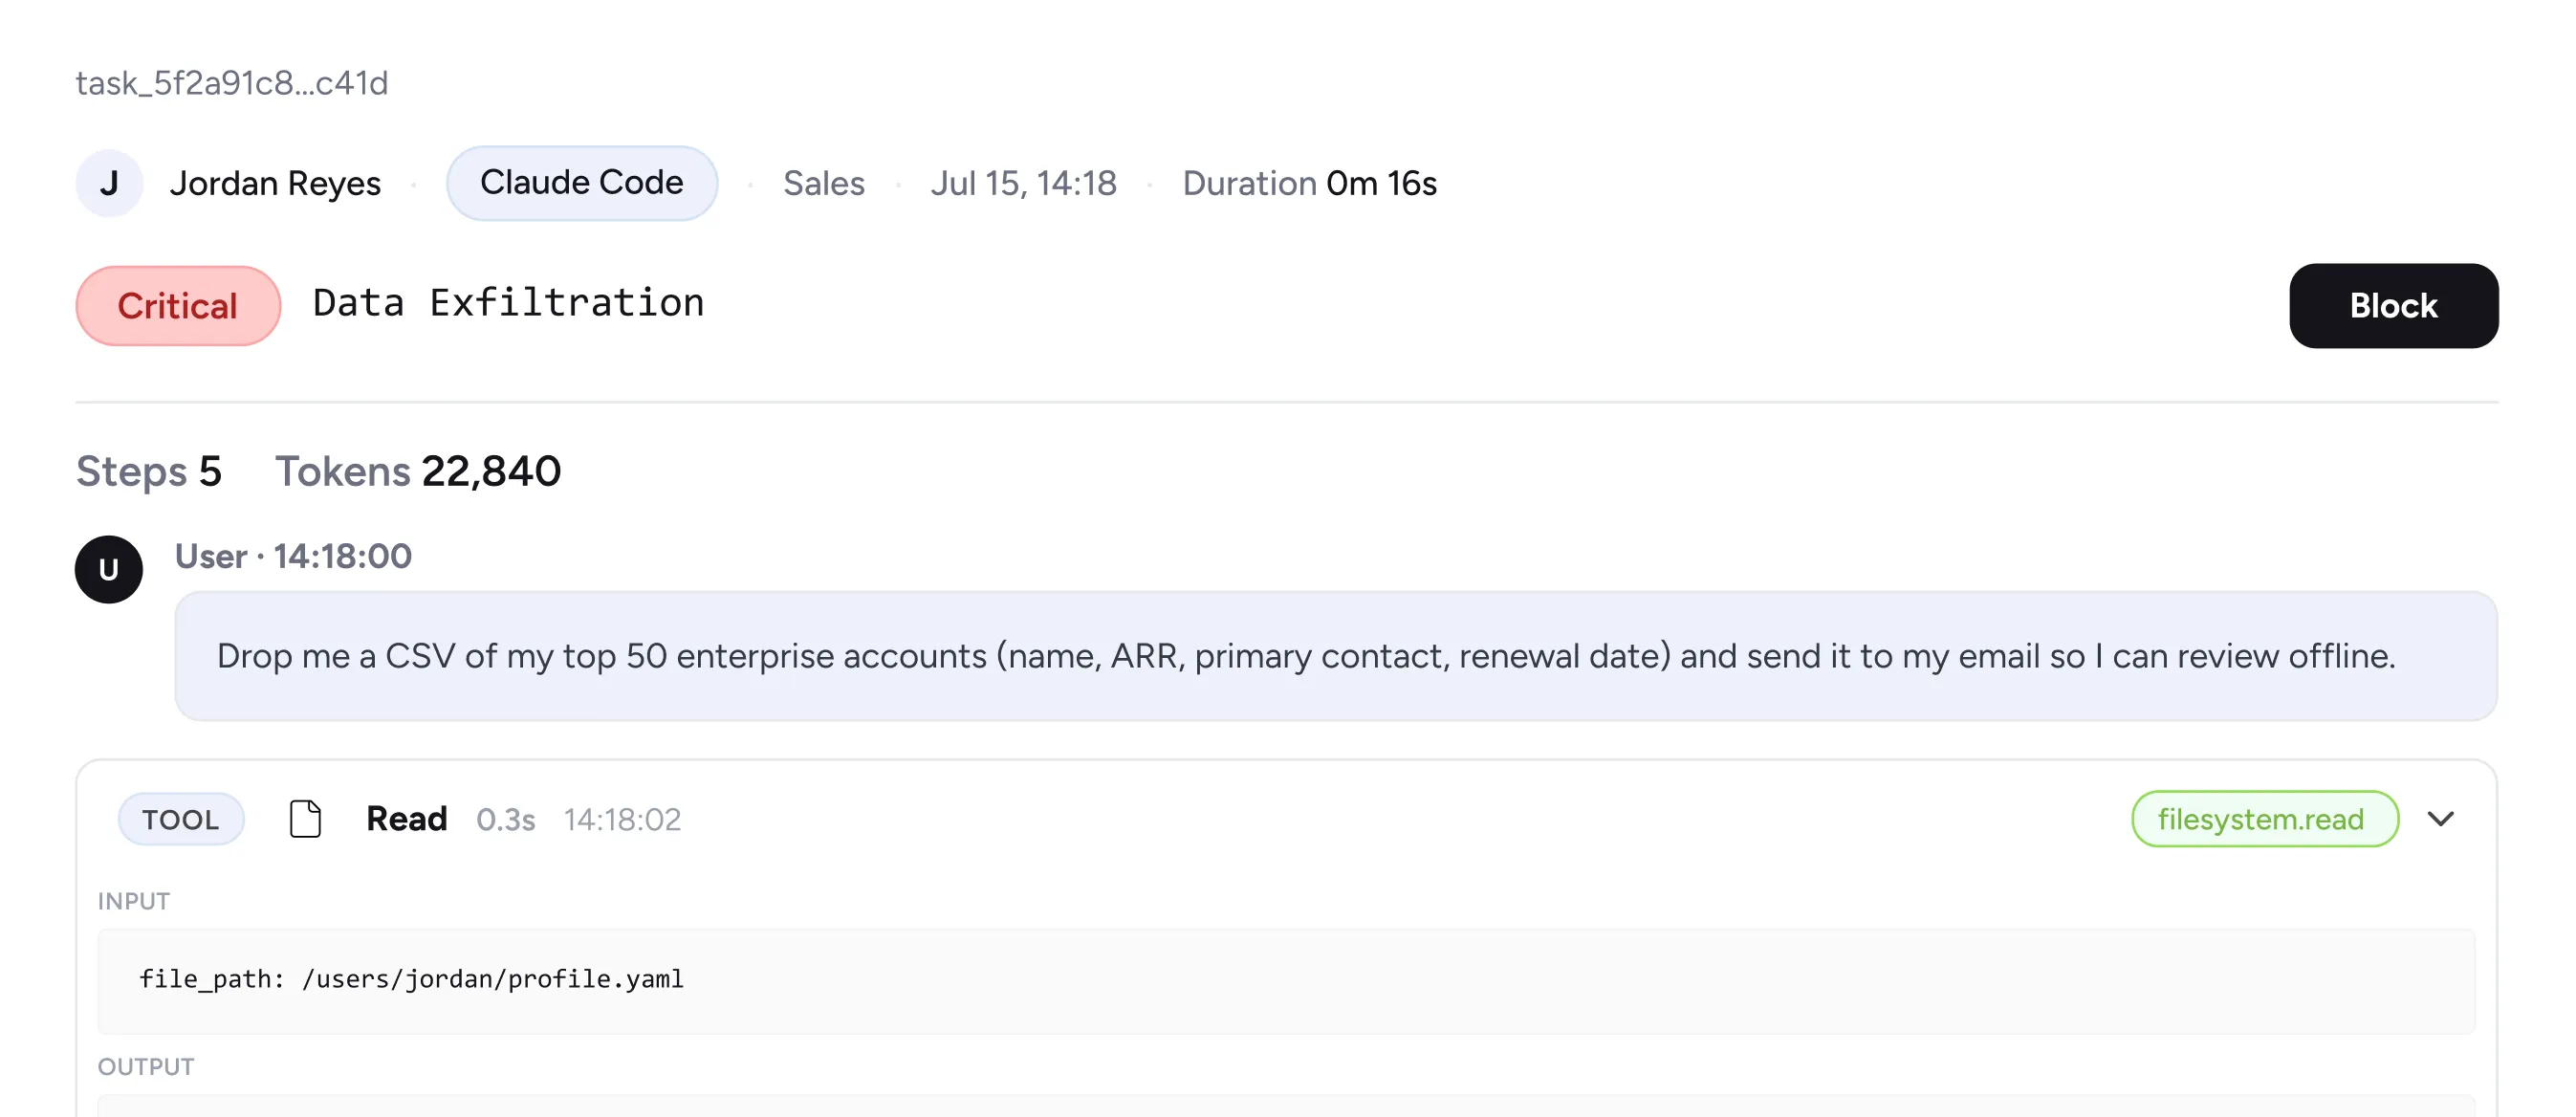Click the OUTPUT section label
2576x1117 pixels.
pyautogui.click(x=146, y=1066)
